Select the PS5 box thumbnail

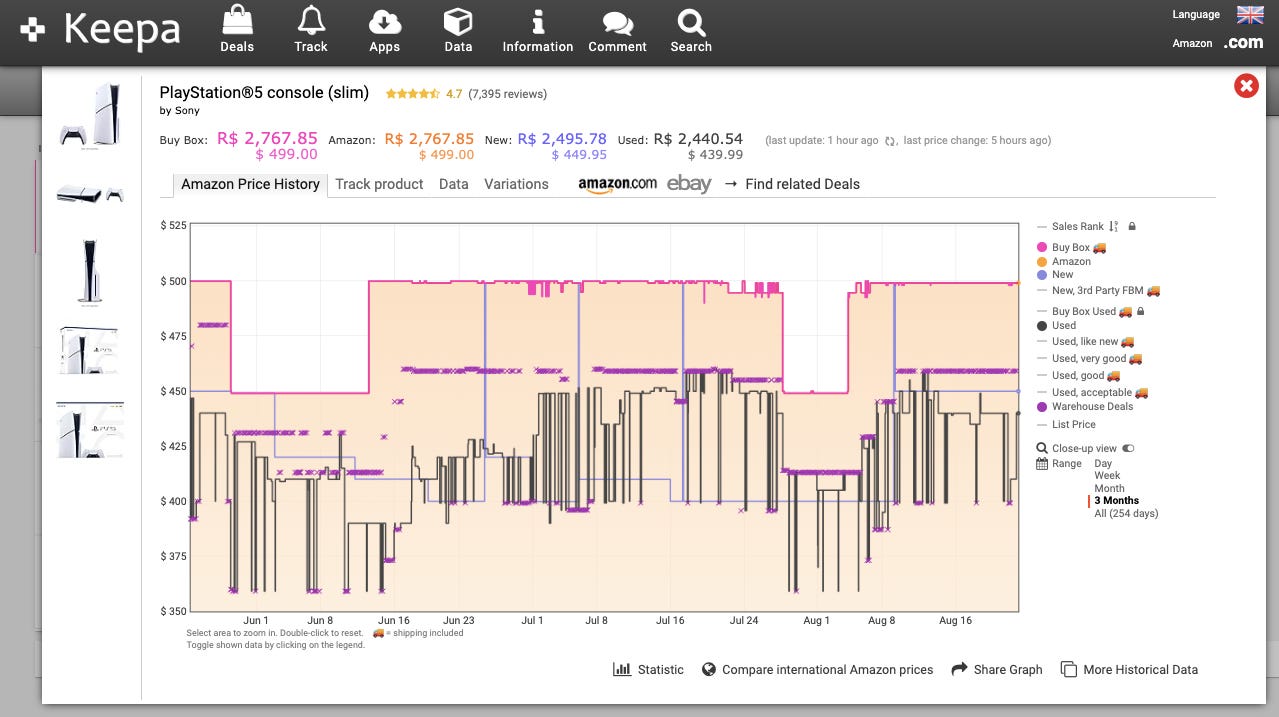pyautogui.click(x=91, y=349)
